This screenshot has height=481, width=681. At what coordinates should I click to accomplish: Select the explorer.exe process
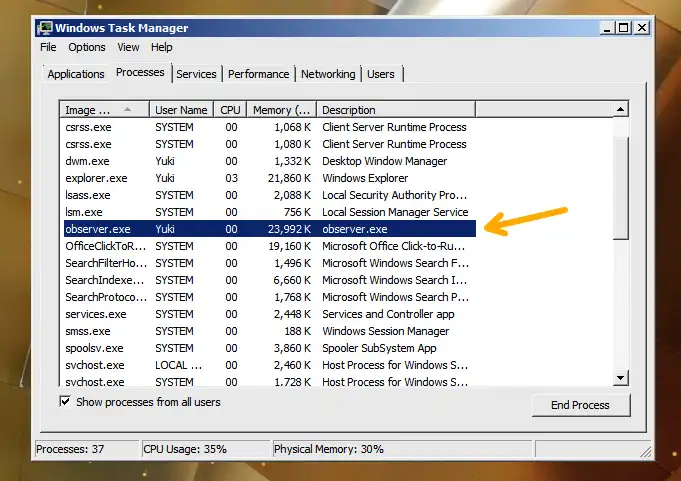pos(270,178)
